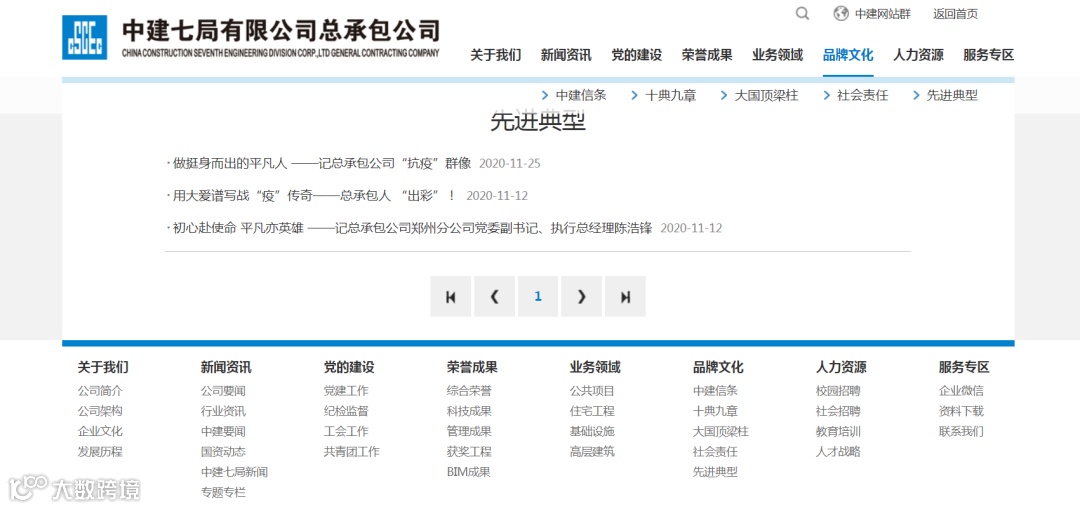
Task: Click footer link 管理成果
Action: [469, 431]
